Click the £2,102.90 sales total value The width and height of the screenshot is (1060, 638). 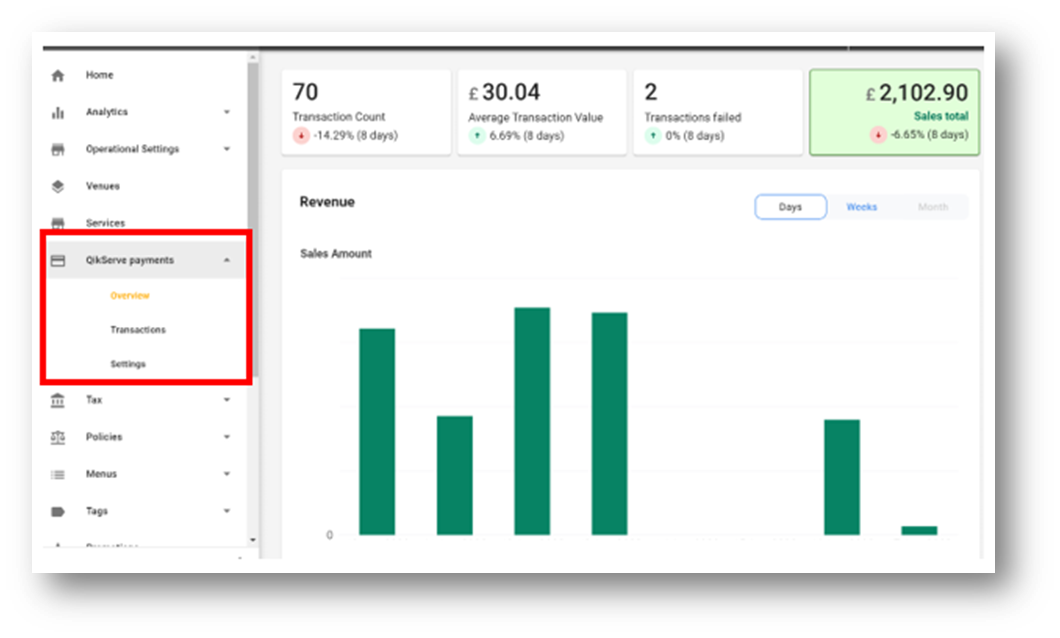click(x=917, y=93)
